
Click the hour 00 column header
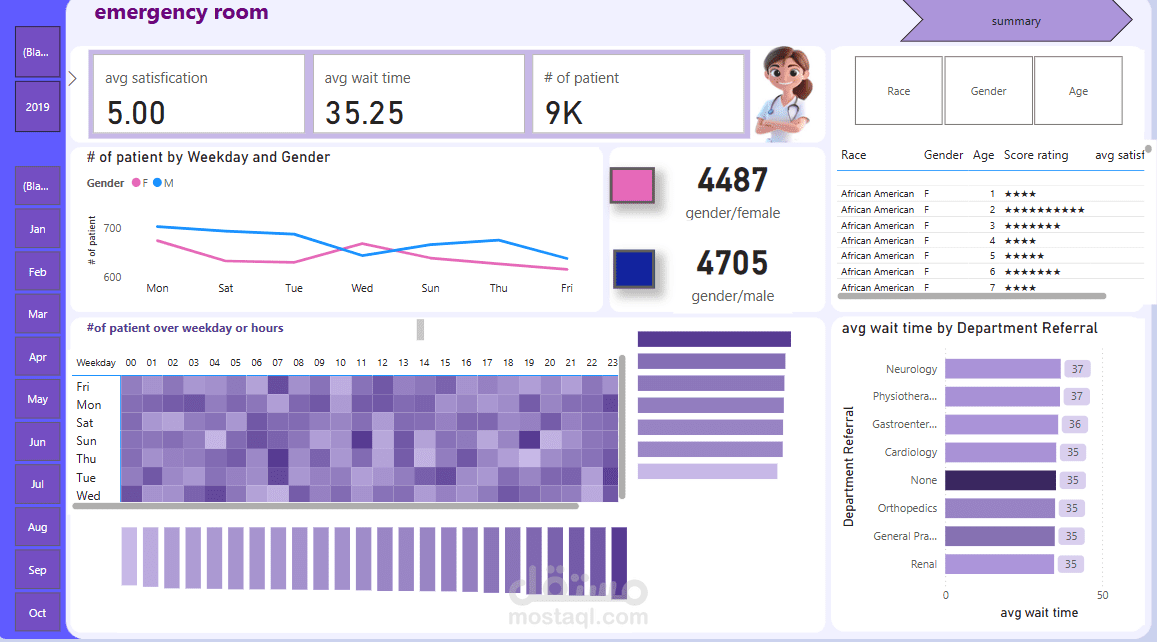[x=131, y=362]
